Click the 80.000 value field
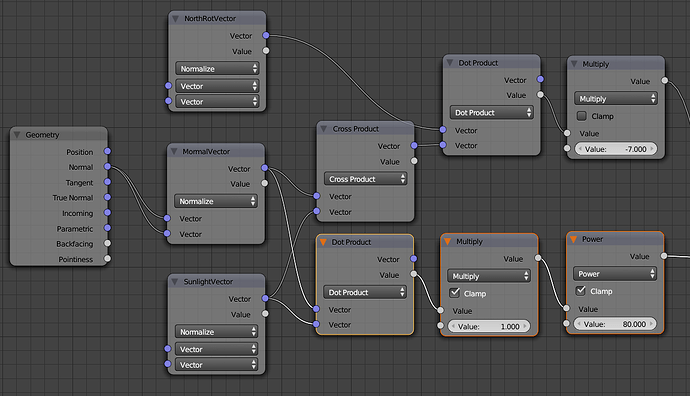The width and height of the screenshot is (690, 396). coord(615,324)
